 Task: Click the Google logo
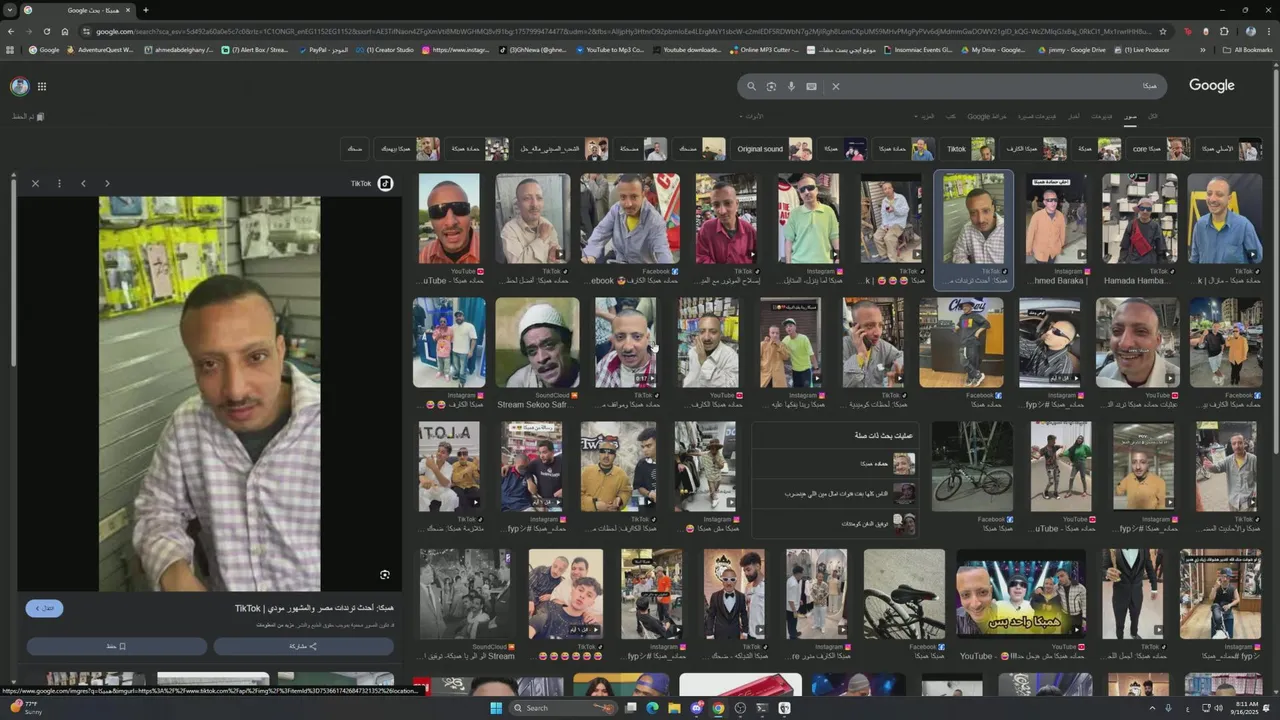1211,86
